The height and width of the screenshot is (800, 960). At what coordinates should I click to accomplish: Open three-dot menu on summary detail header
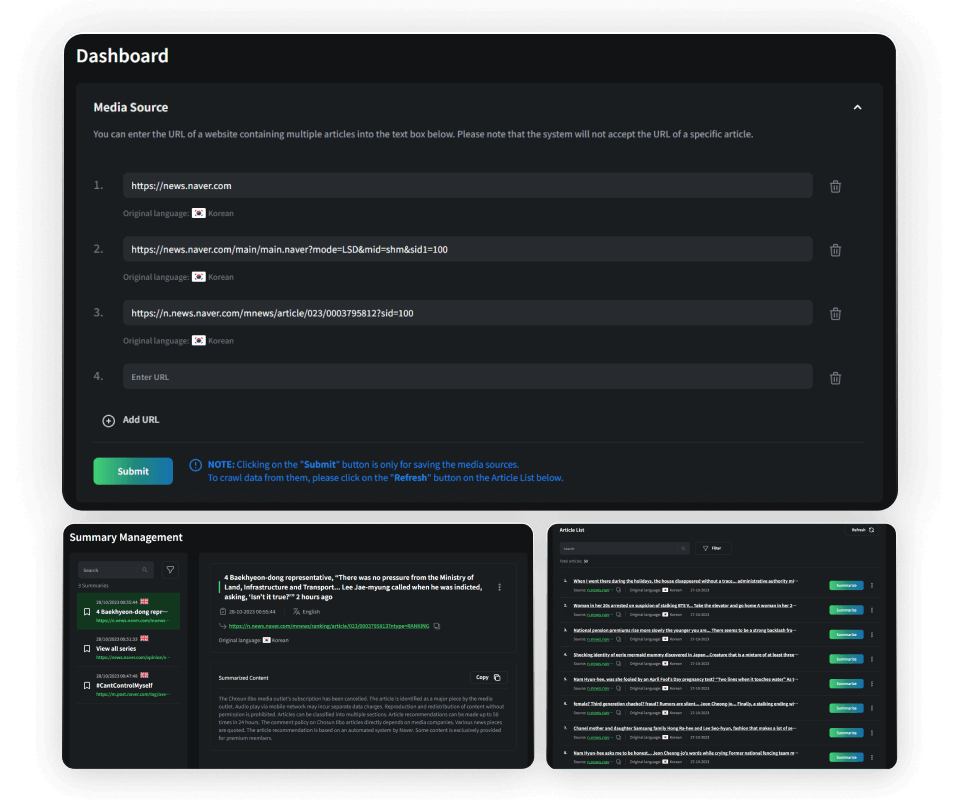pyautogui.click(x=500, y=587)
